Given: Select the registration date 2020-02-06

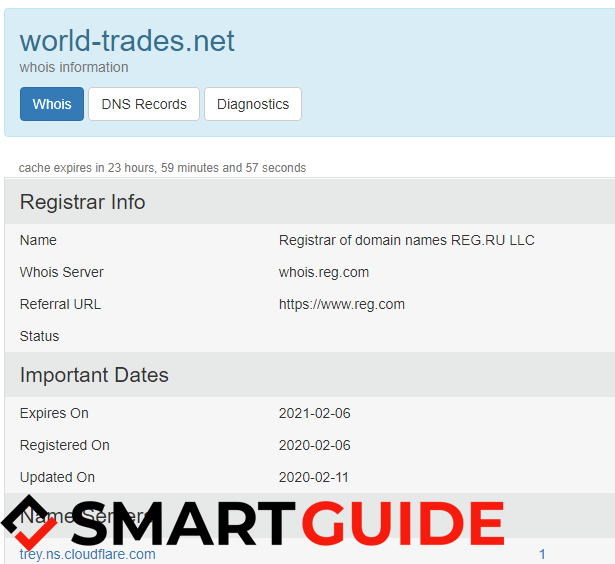Looking at the screenshot, I should click(315, 446).
